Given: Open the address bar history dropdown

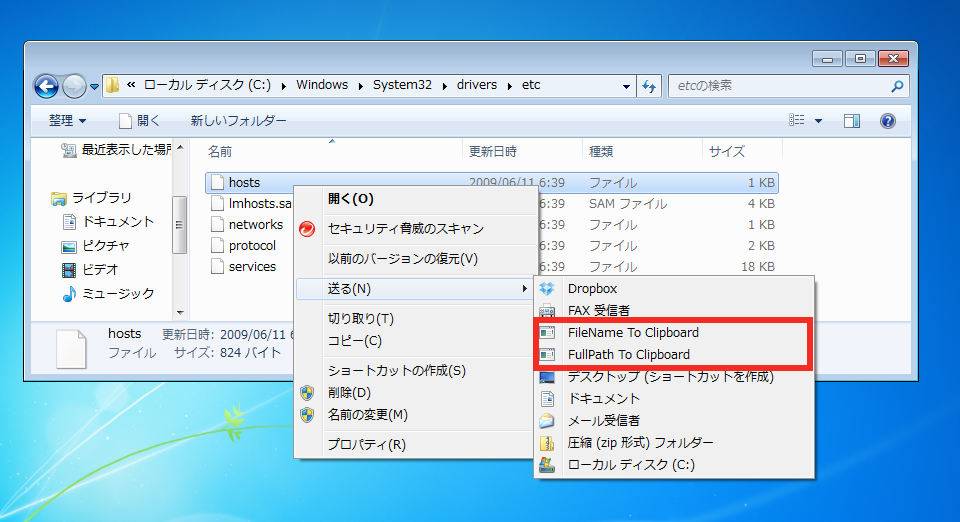Looking at the screenshot, I should (626, 86).
